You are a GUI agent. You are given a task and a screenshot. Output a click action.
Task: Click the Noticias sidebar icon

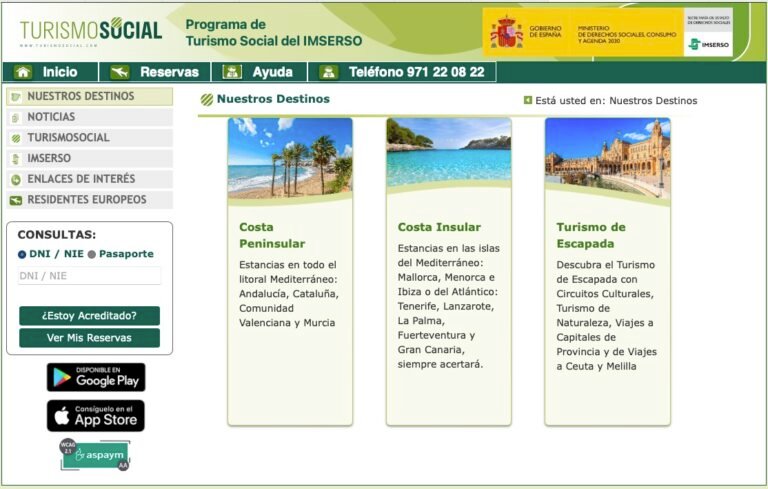click(16, 118)
